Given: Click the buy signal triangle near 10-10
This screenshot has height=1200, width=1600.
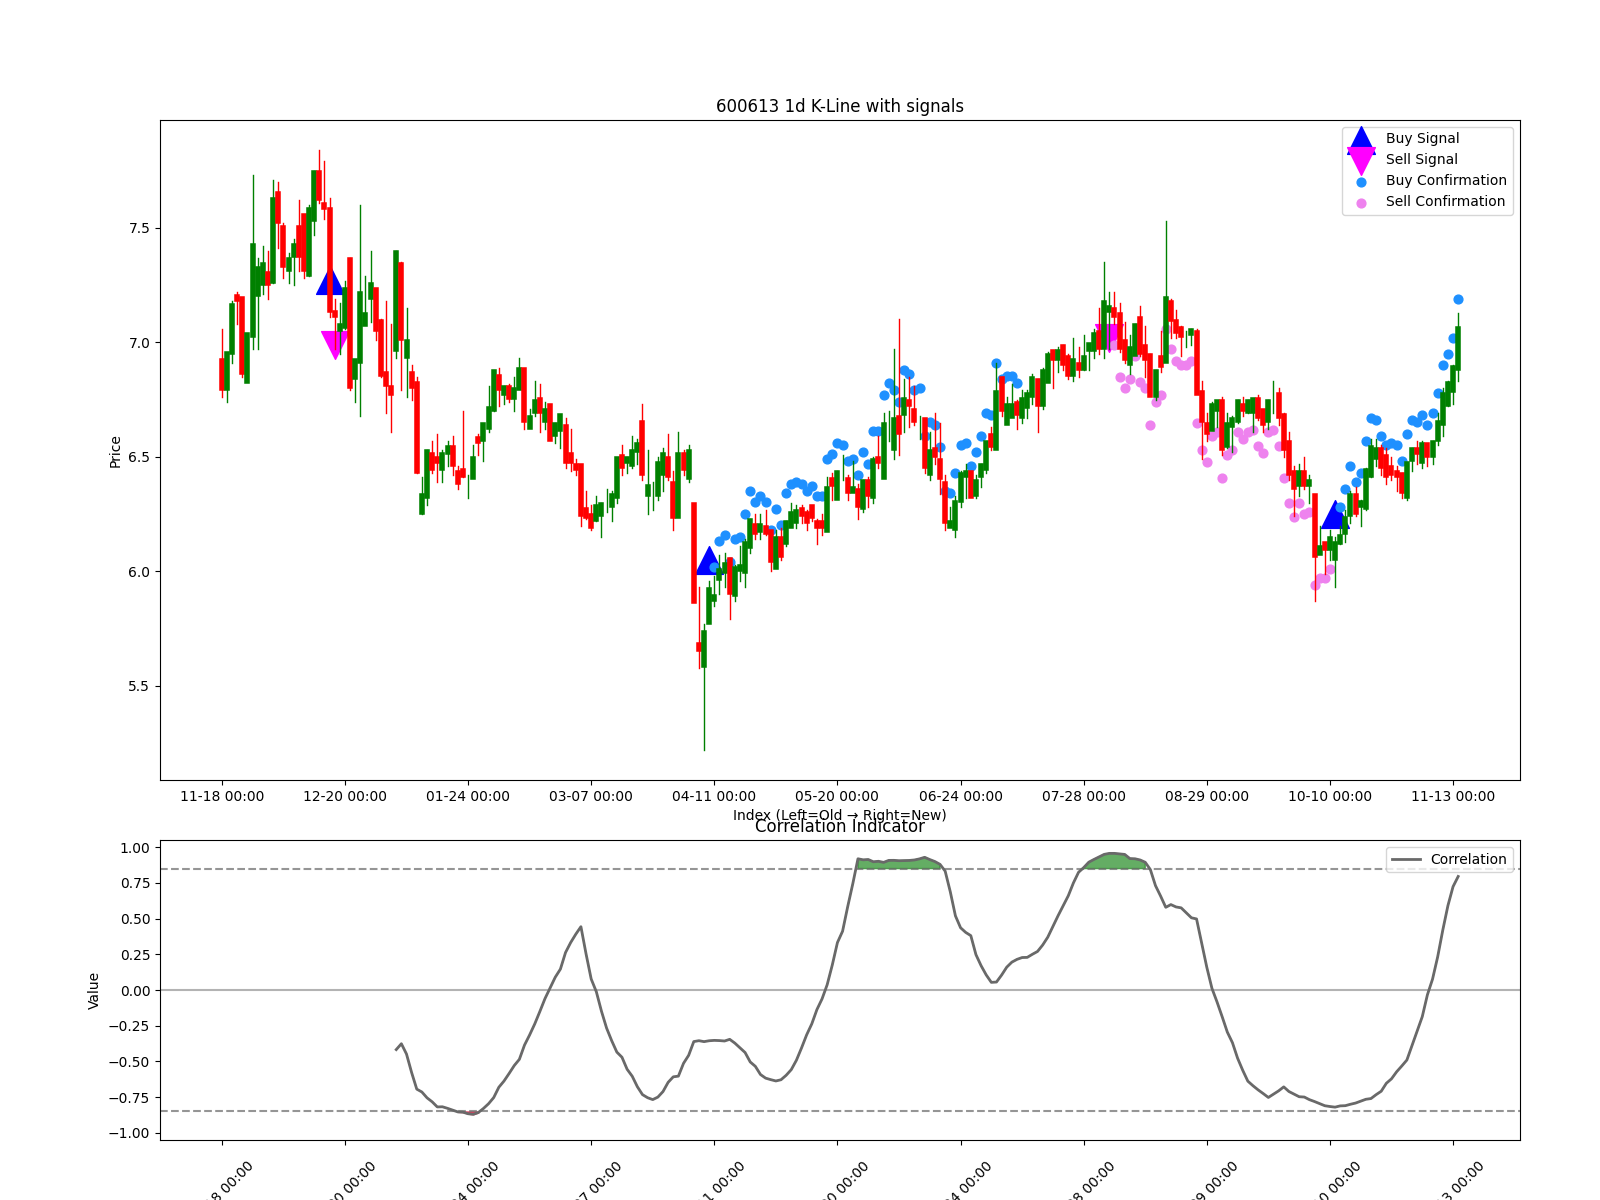Looking at the screenshot, I should (1334, 519).
